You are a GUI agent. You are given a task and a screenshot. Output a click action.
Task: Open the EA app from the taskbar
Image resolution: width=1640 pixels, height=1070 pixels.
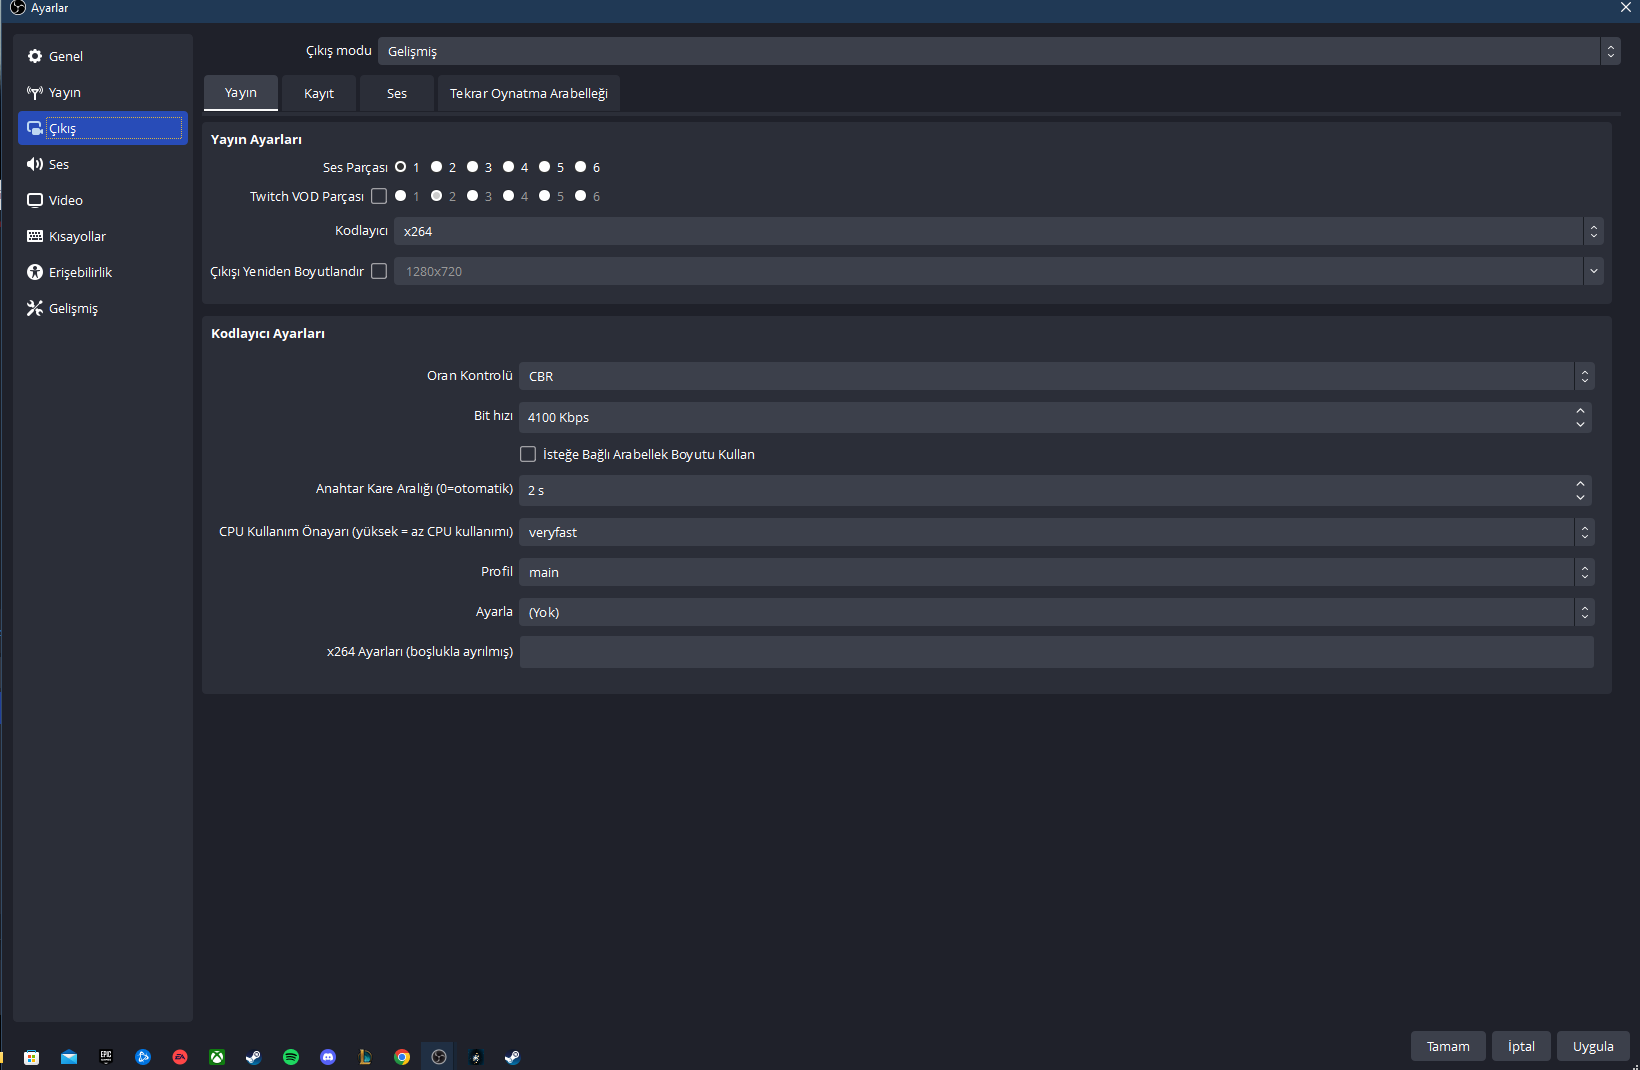pos(180,1057)
